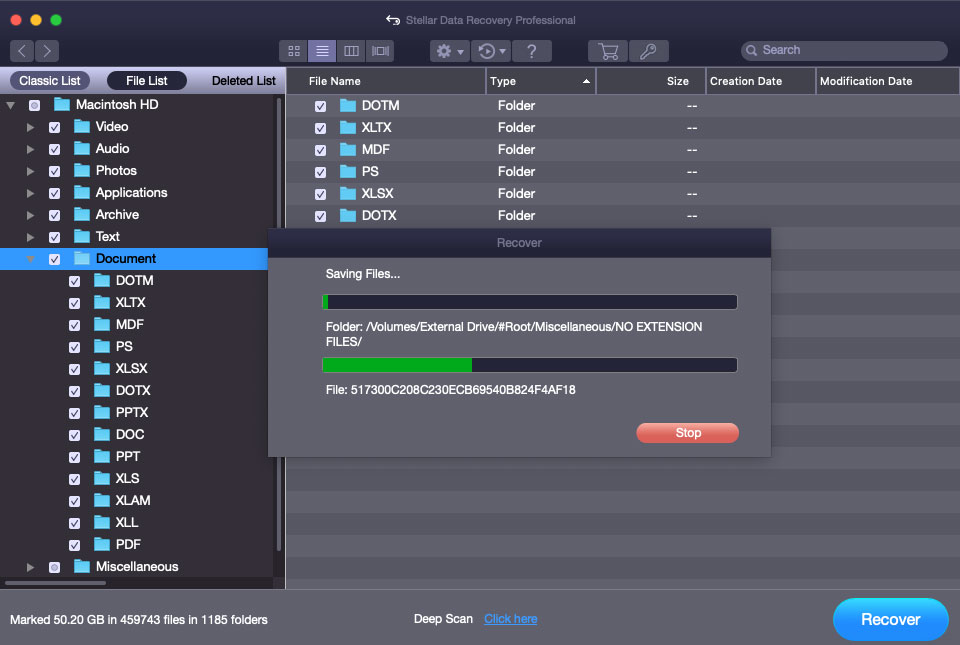Open the Deep Scan Click here link

[x=511, y=619]
